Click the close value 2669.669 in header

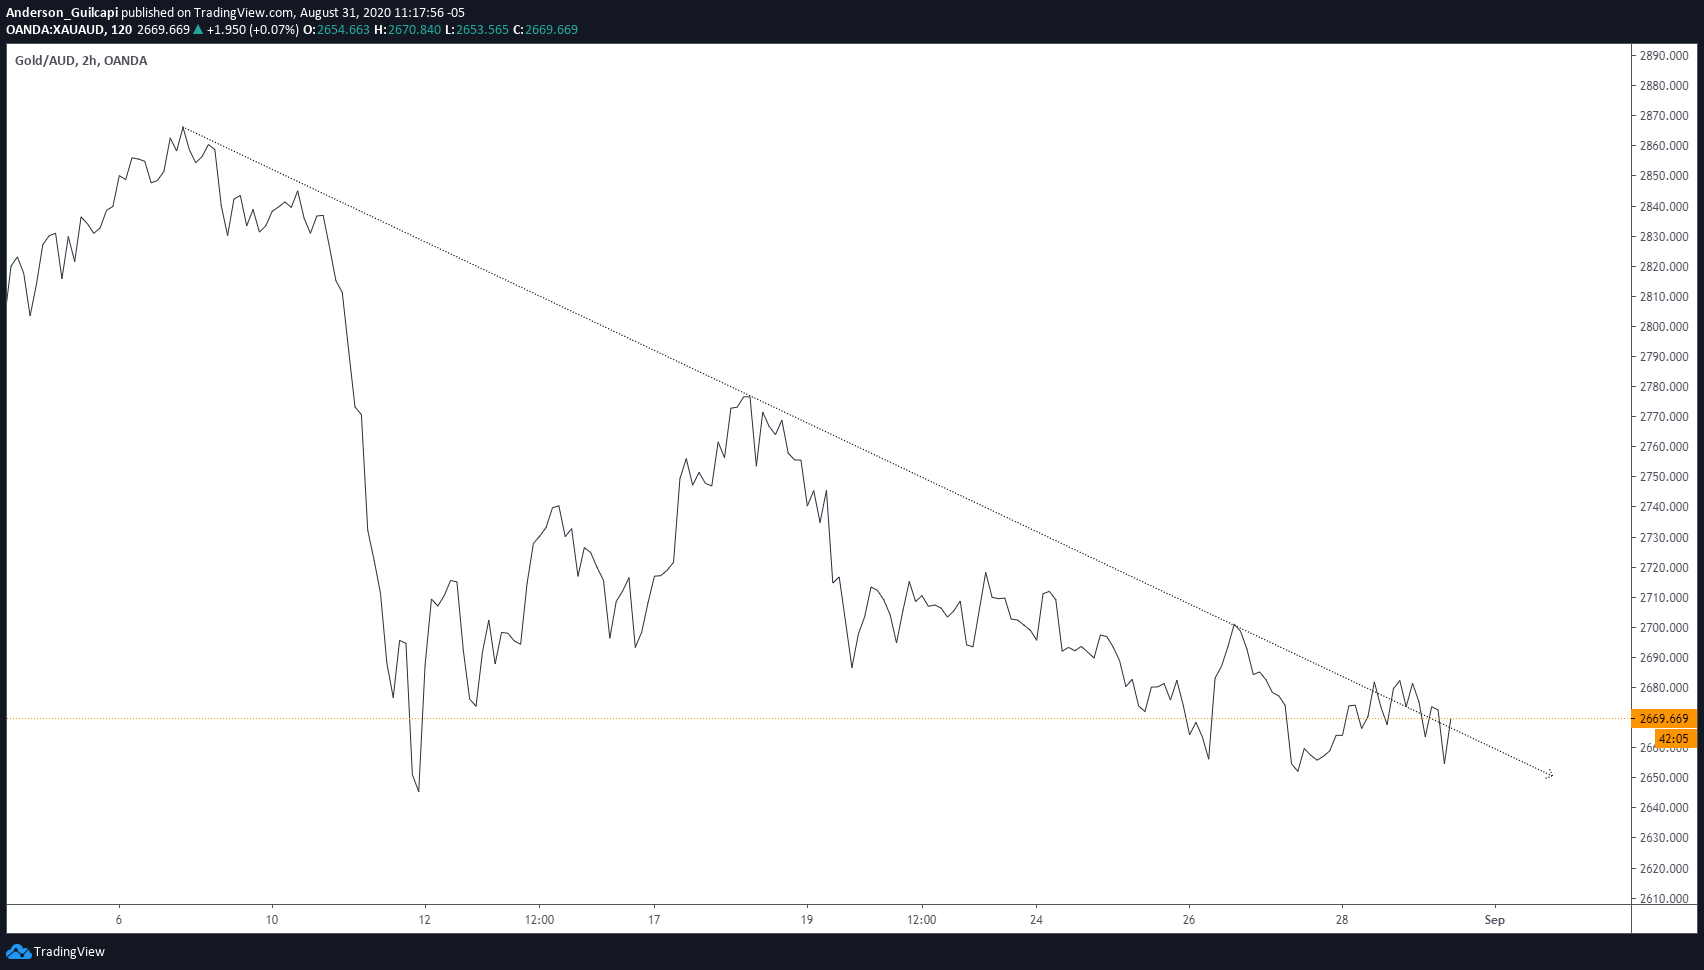pyautogui.click(x=551, y=29)
